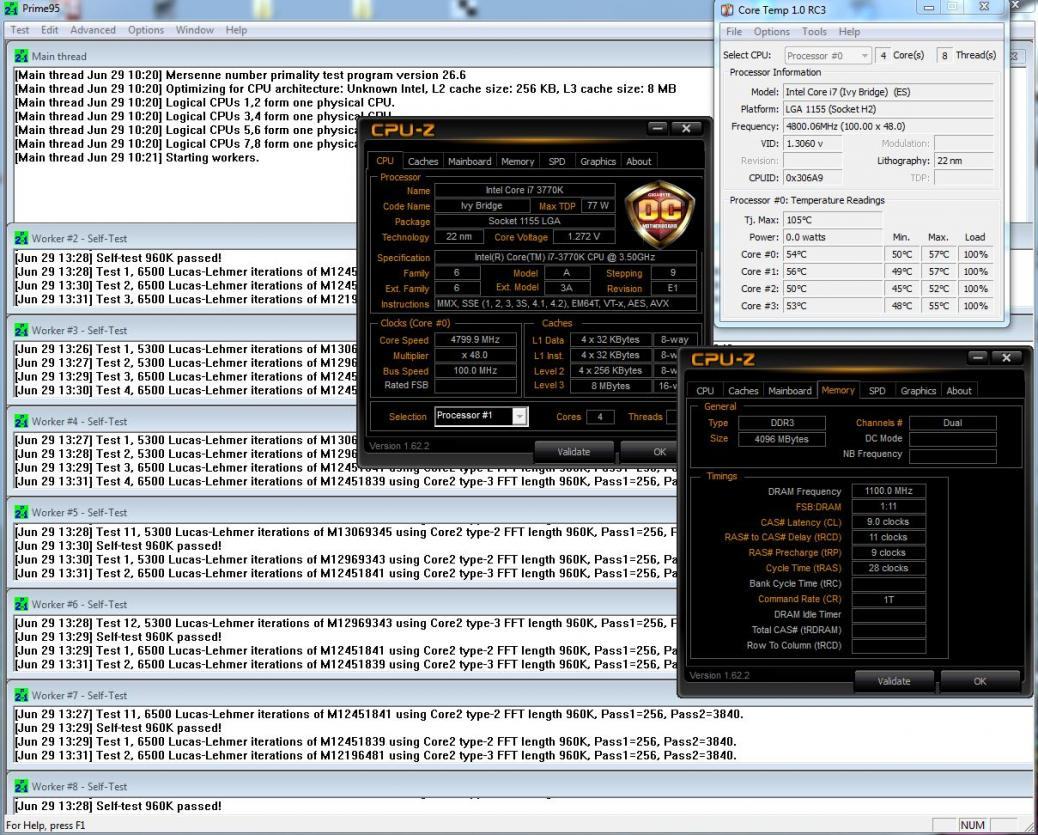Expand the Processor #1 selection dropdown in CPU-Z
1038x835 pixels.
[x=520, y=416]
